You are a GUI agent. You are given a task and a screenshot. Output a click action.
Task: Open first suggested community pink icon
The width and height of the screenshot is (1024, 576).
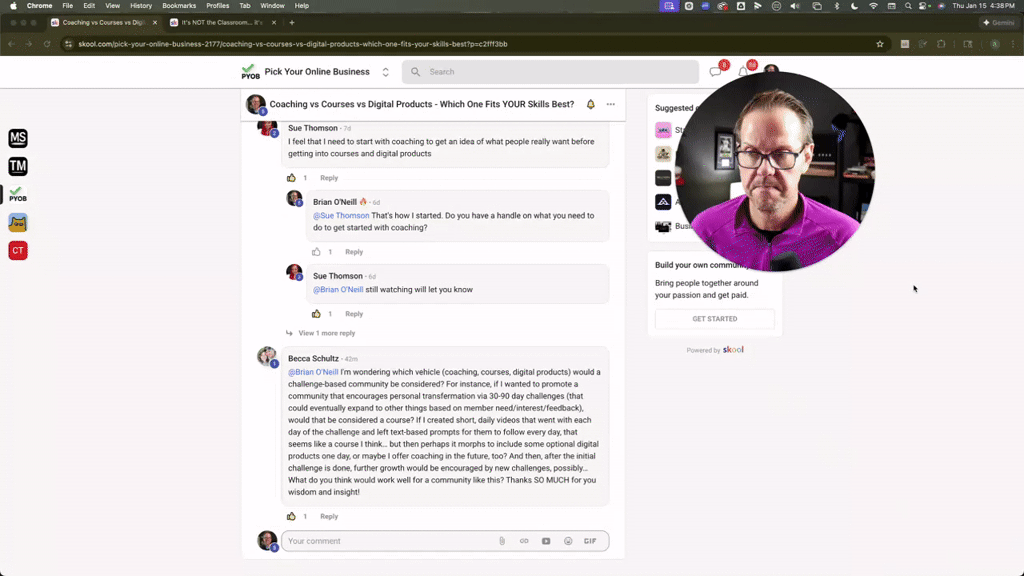pos(663,130)
